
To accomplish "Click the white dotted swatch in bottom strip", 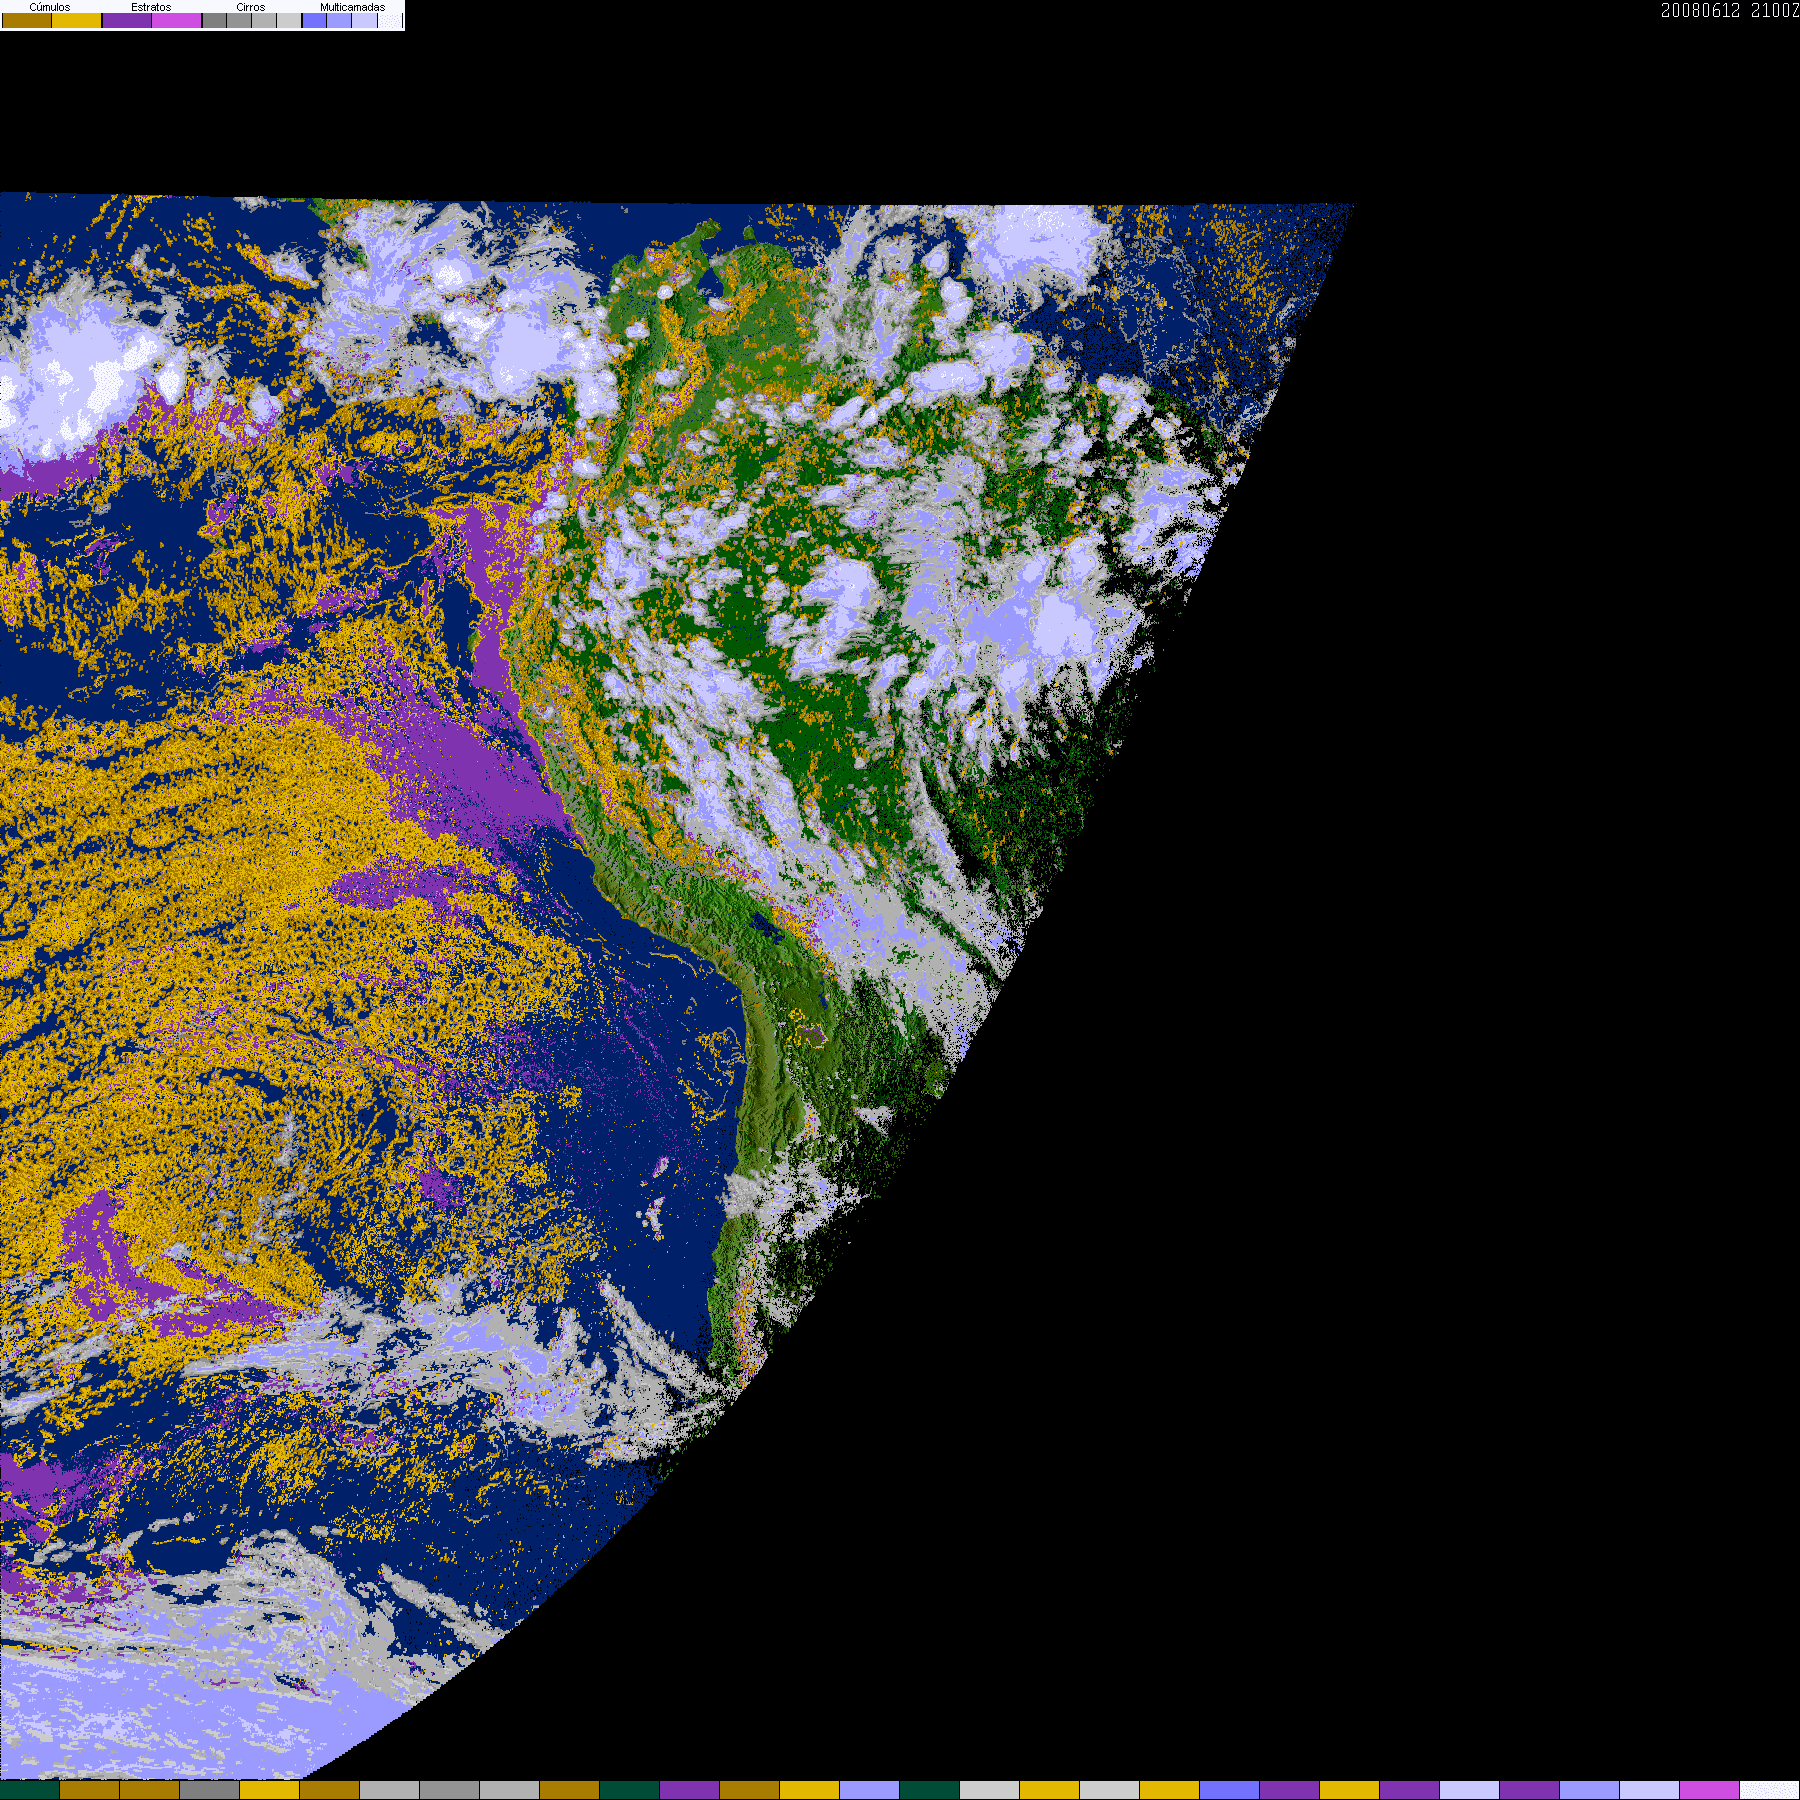I will pyautogui.click(x=1770, y=1790).
